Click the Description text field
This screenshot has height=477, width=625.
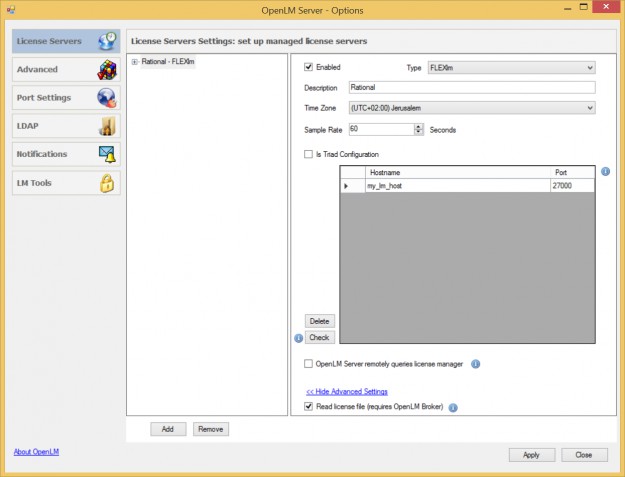tap(471, 88)
